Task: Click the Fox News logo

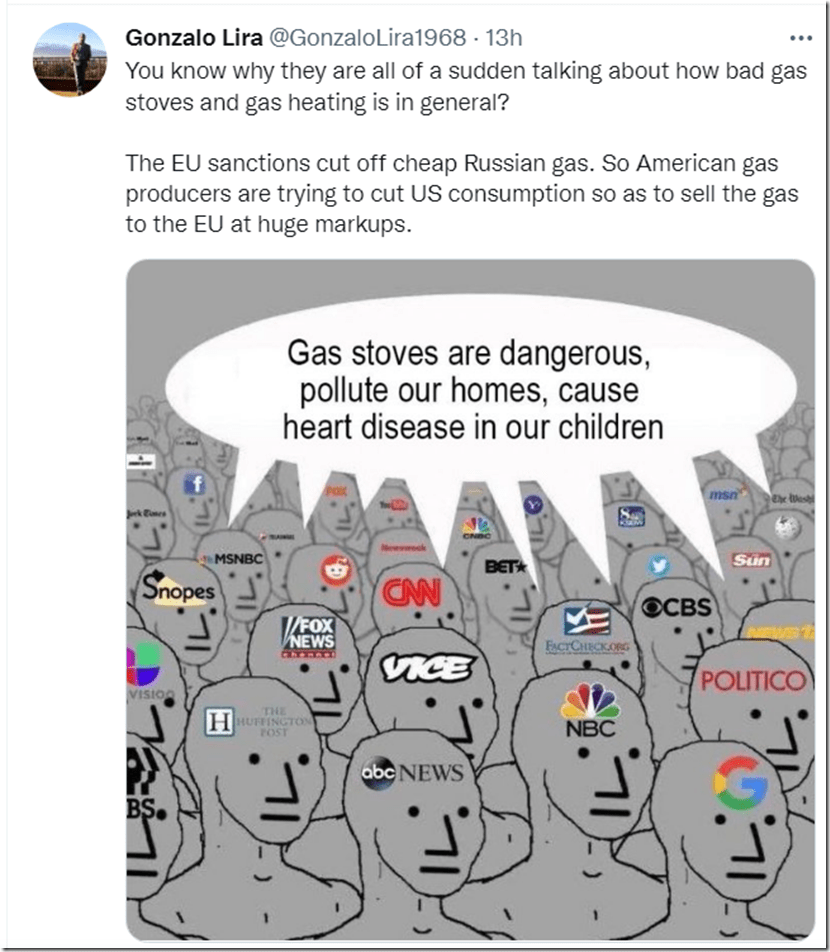Action: [x=308, y=637]
